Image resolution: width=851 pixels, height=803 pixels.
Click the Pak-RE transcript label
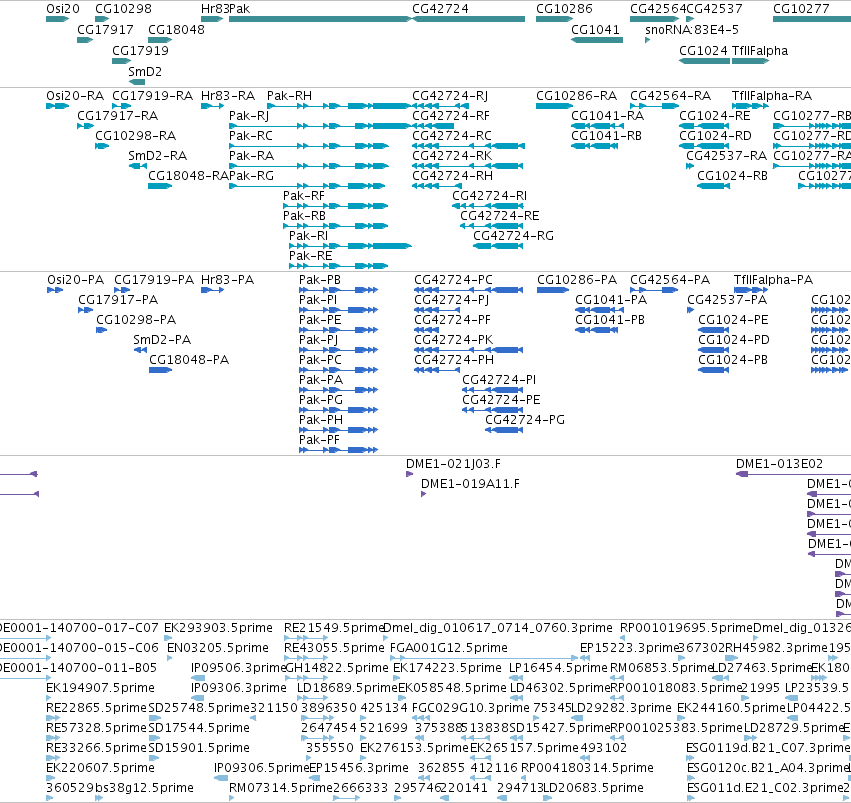[310, 256]
